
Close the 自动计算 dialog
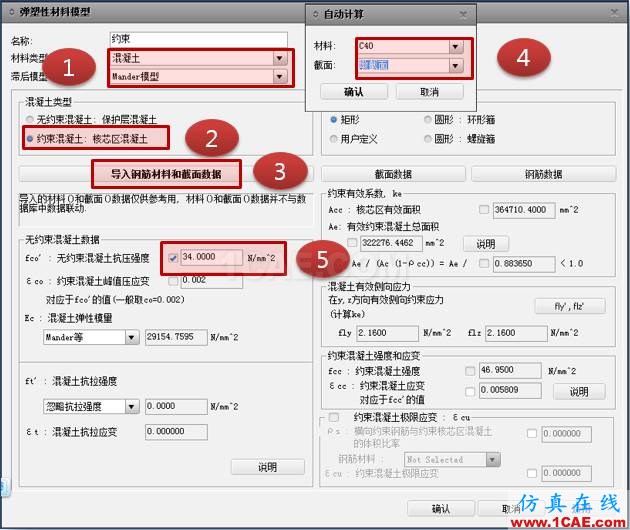click(x=463, y=15)
